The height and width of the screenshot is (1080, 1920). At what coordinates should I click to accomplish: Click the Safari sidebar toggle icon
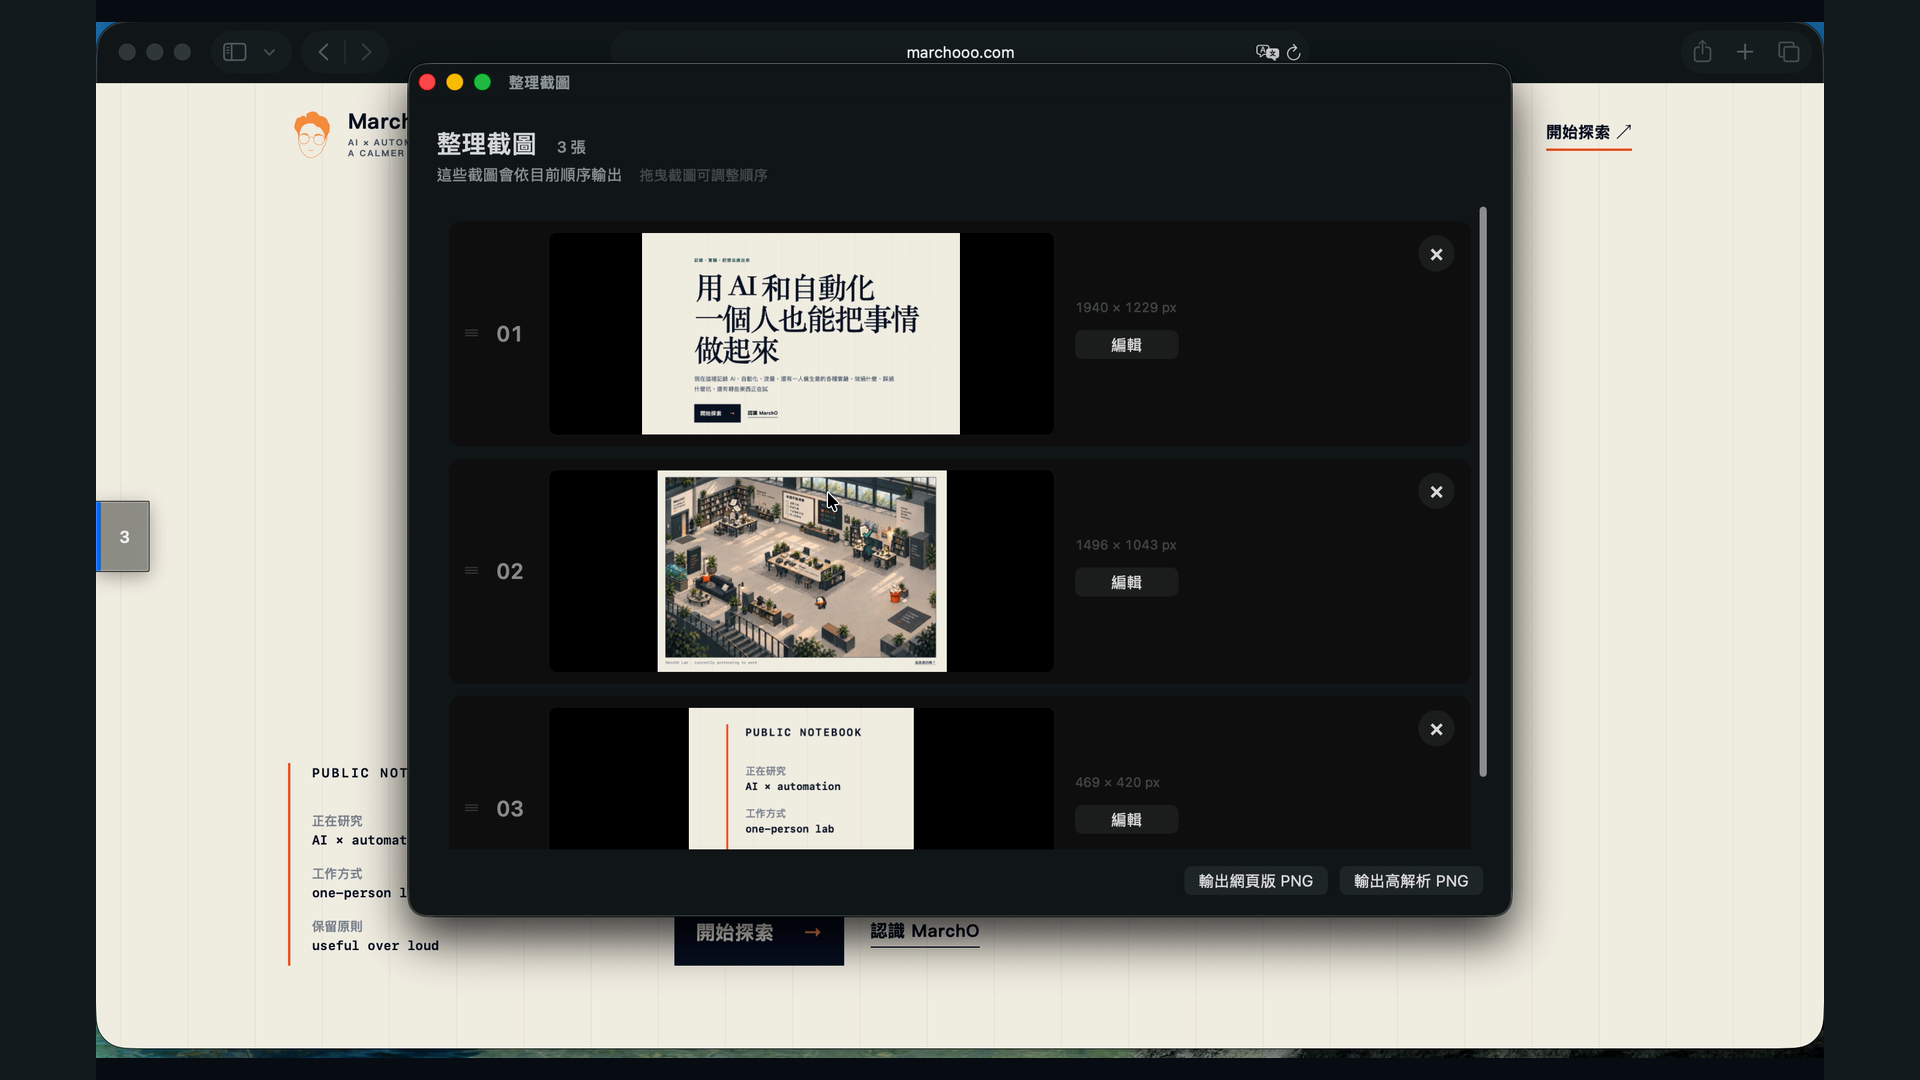(x=235, y=52)
